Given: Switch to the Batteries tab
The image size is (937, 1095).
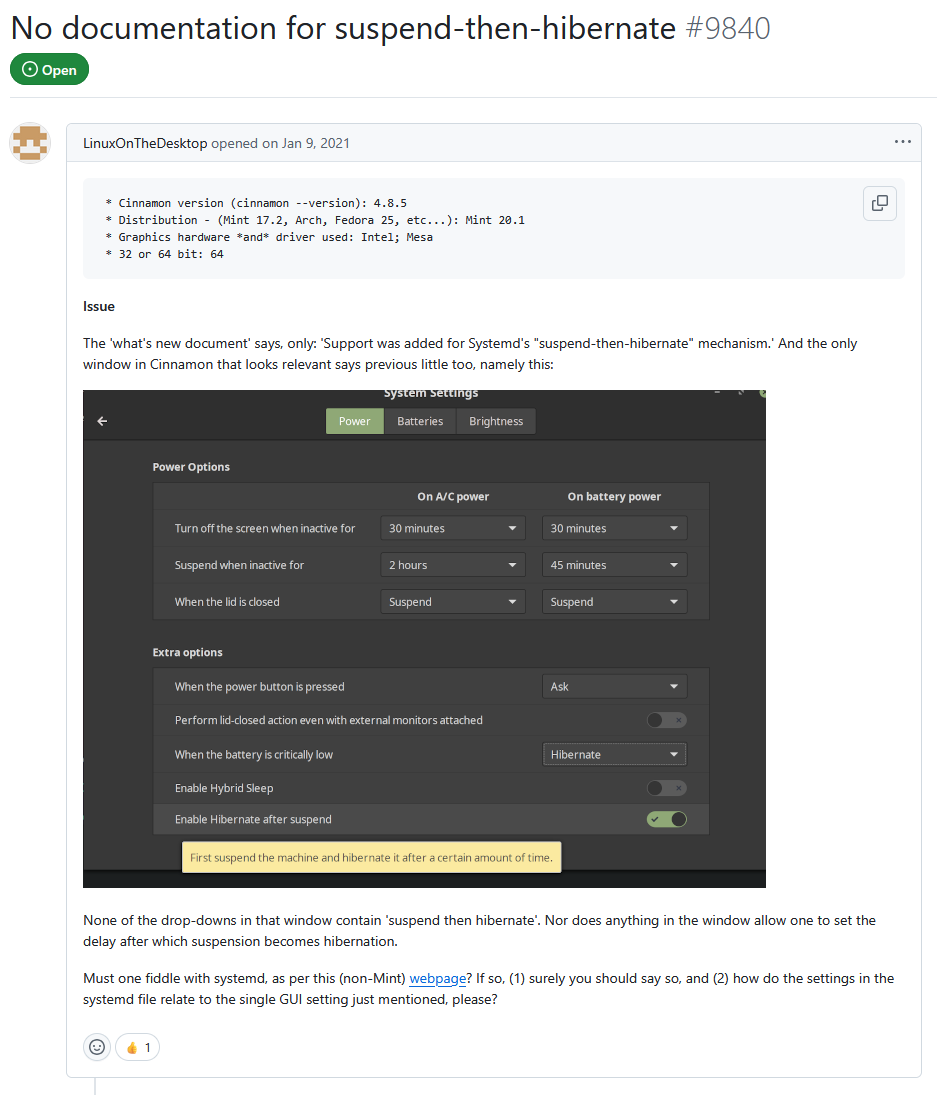Looking at the screenshot, I should pyautogui.click(x=420, y=421).
